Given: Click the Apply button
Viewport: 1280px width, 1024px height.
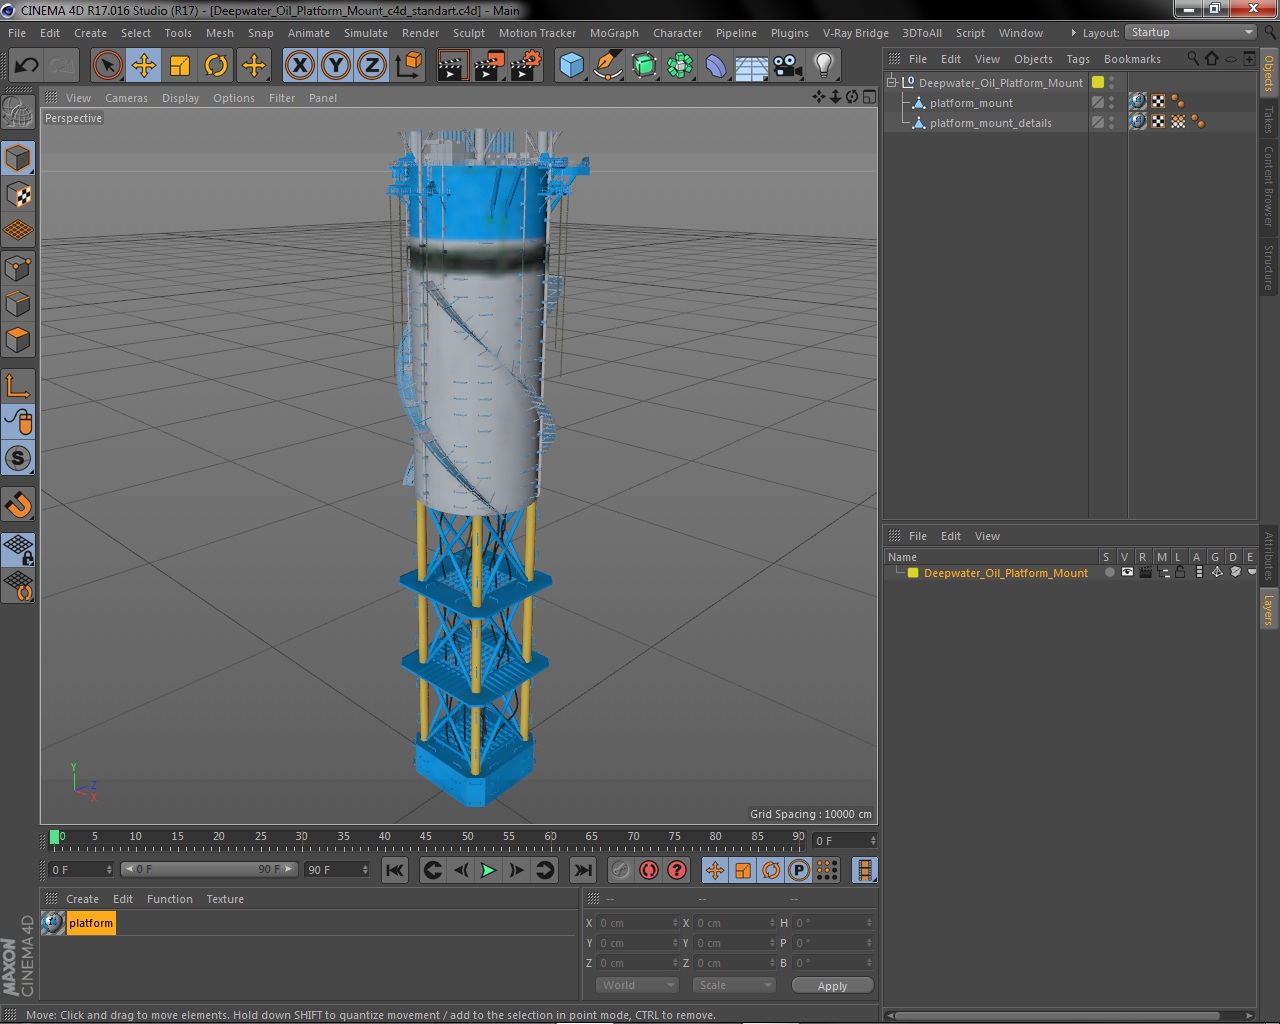Looking at the screenshot, I should (832, 985).
